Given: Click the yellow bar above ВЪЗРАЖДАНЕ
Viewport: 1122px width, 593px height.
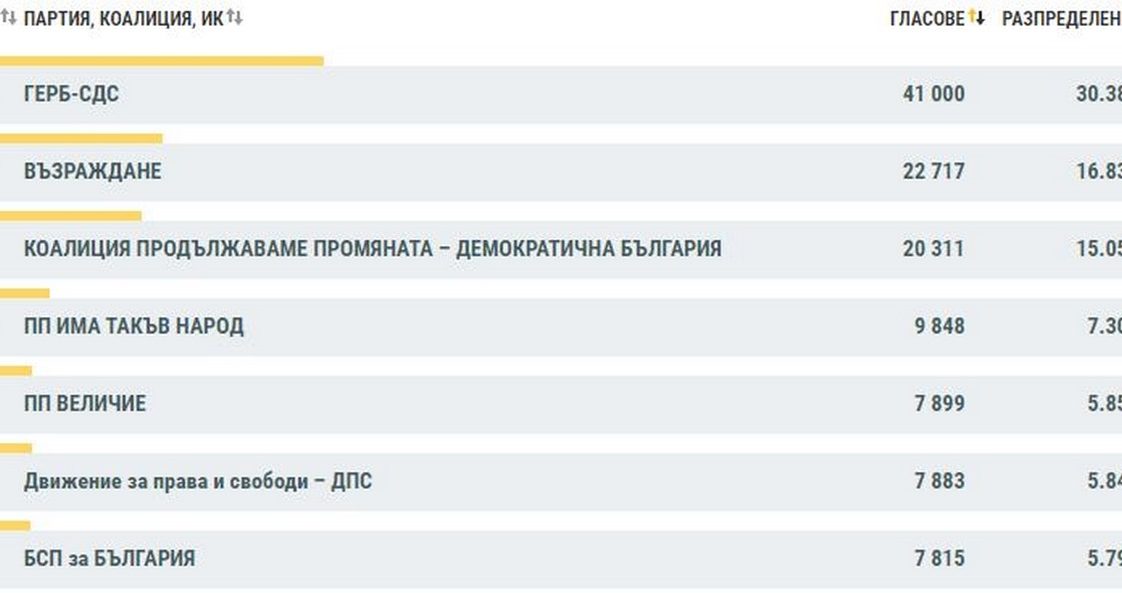Looking at the screenshot, I should click(81, 138).
